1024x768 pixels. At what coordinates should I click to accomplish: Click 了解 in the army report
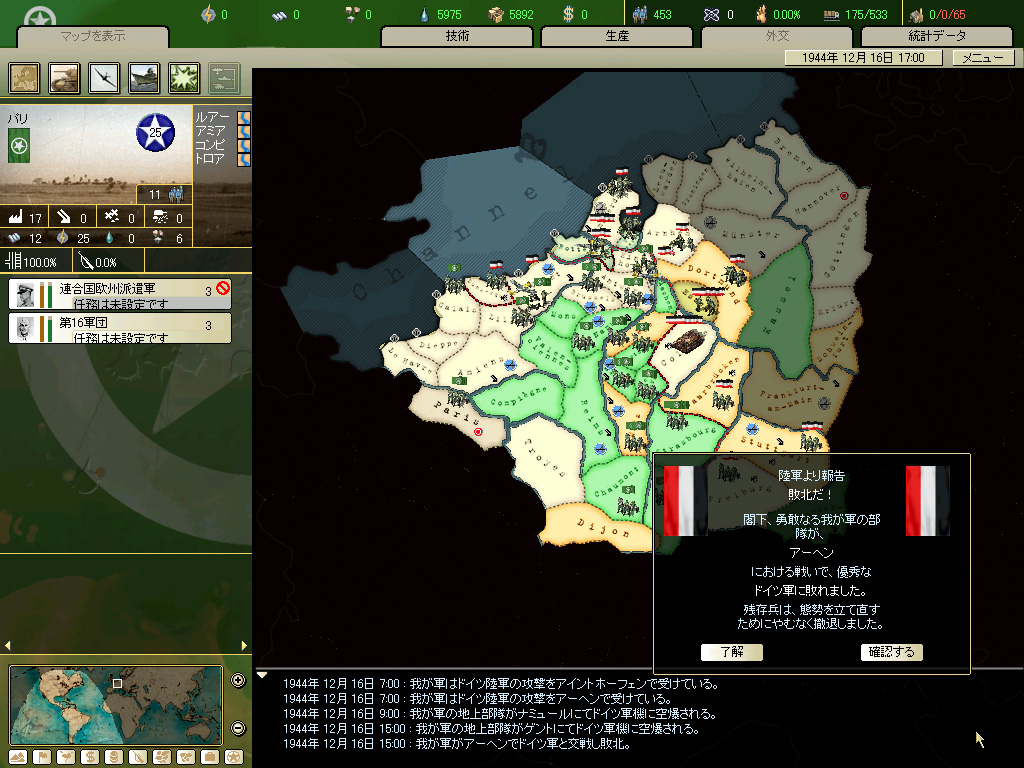pyautogui.click(x=731, y=652)
